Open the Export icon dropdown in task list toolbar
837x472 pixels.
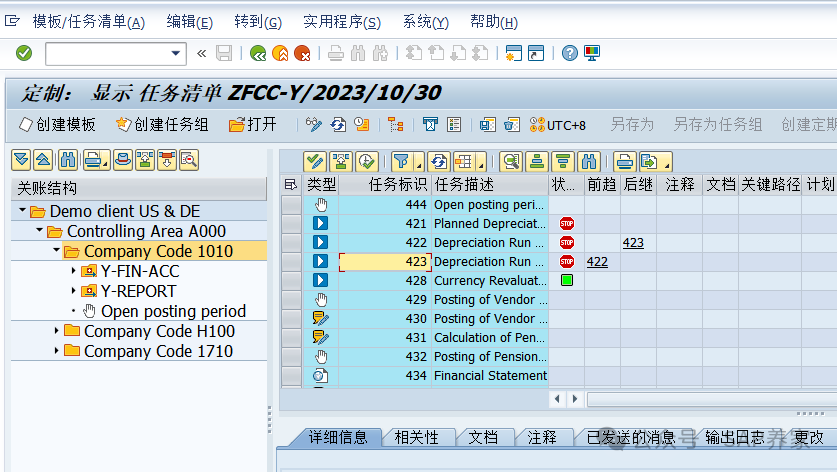click(667, 167)
